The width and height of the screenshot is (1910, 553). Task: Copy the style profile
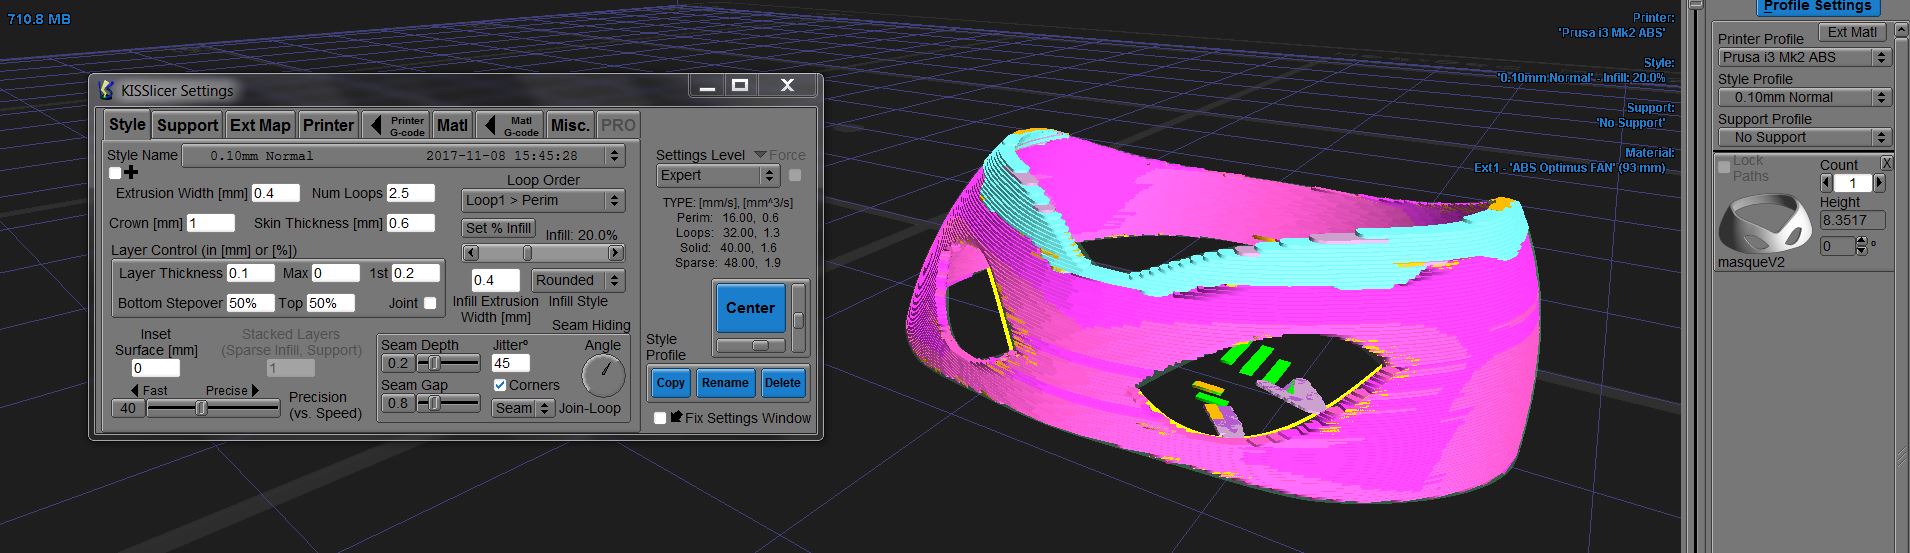(671, 383)
